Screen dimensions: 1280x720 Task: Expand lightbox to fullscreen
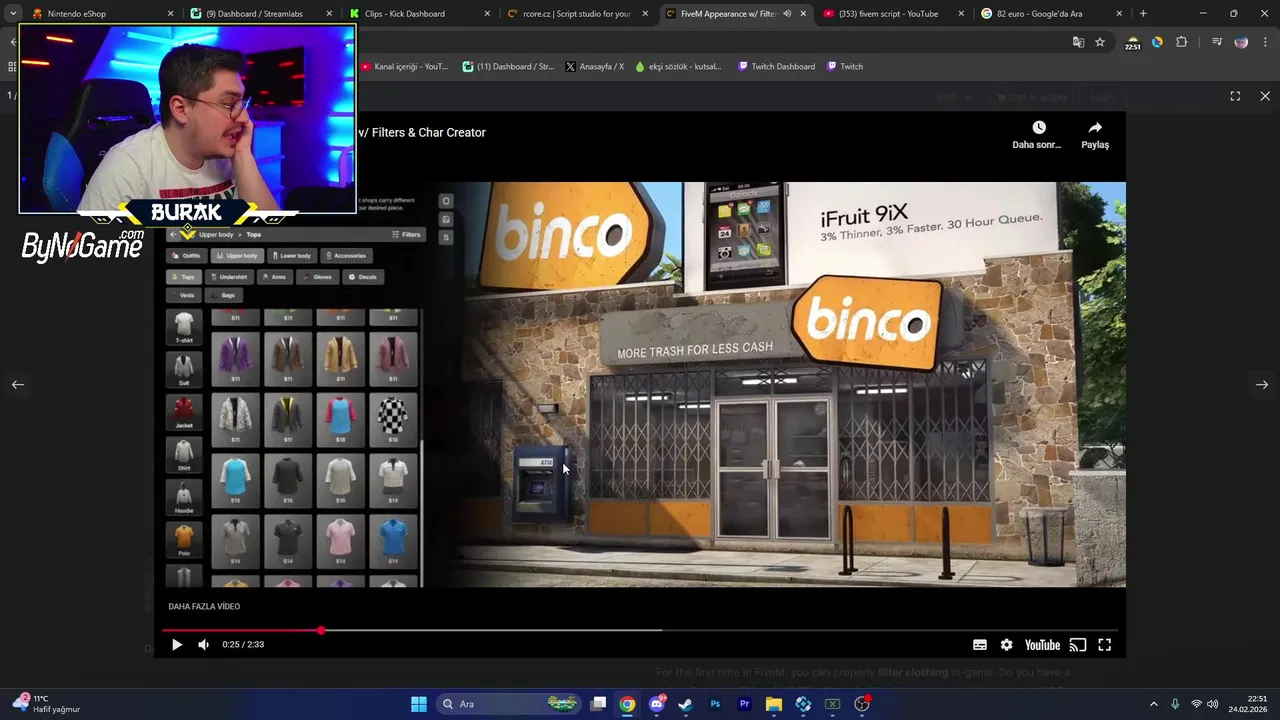[1235, 96]
